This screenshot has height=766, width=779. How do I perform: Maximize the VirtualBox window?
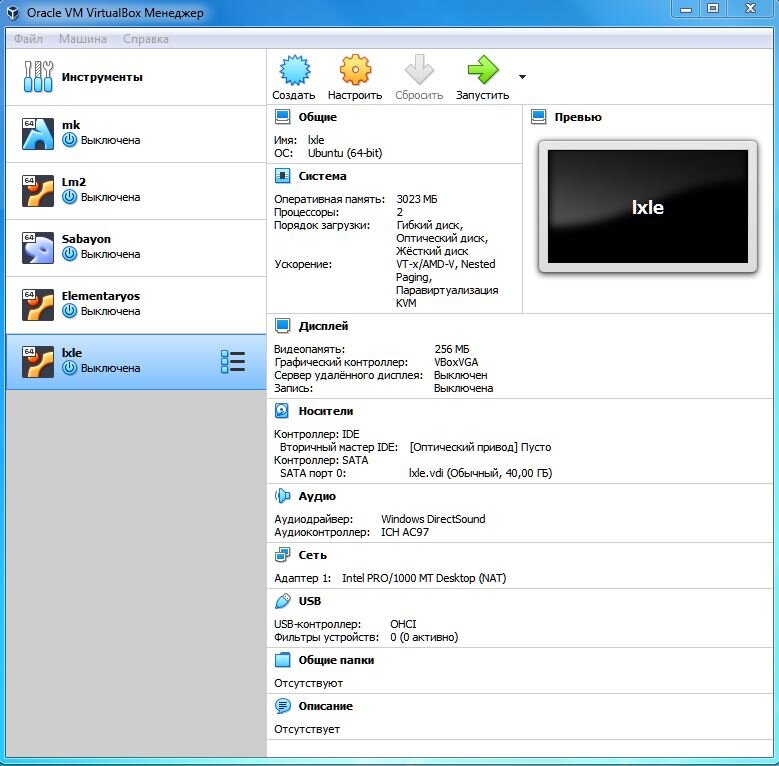pos(713,8)
